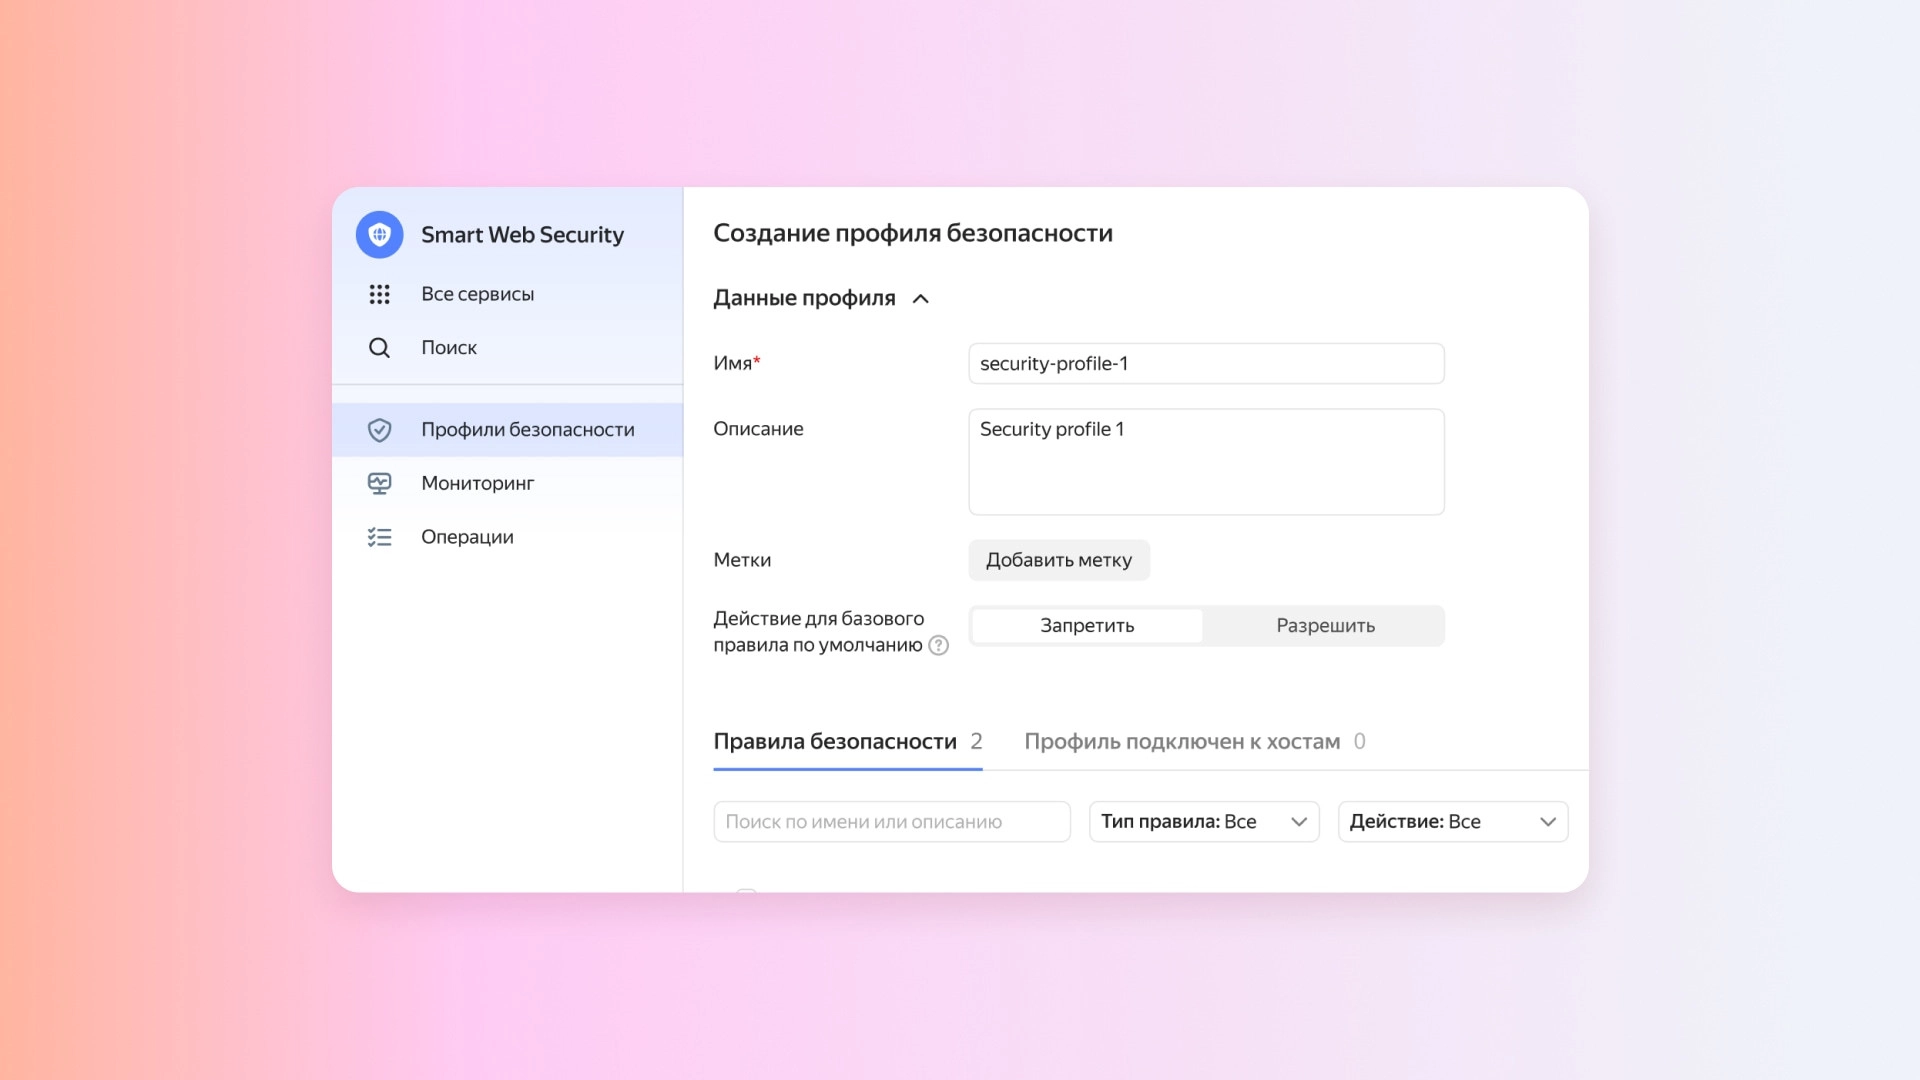
Task: Open Мониторинг menu item
Action: point(477,484)
